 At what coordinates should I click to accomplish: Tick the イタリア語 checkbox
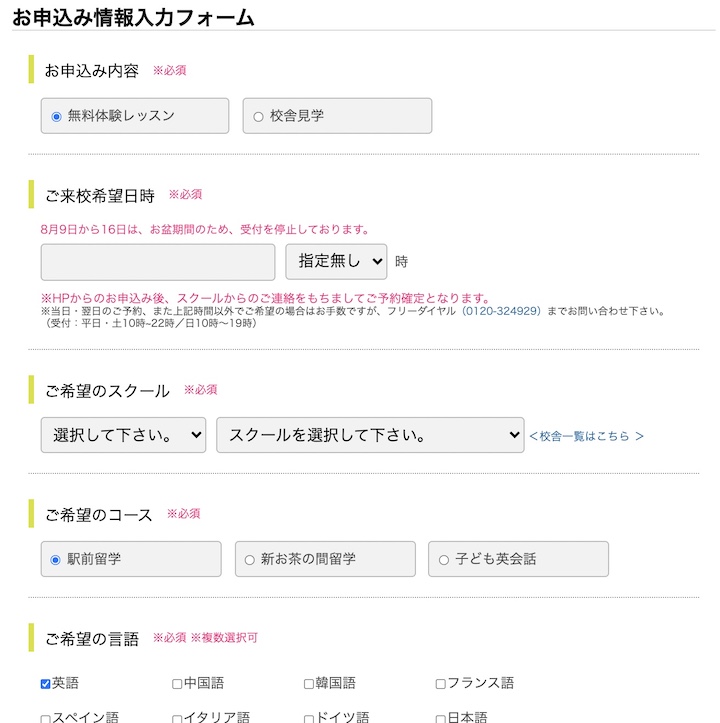pos(177,718)
